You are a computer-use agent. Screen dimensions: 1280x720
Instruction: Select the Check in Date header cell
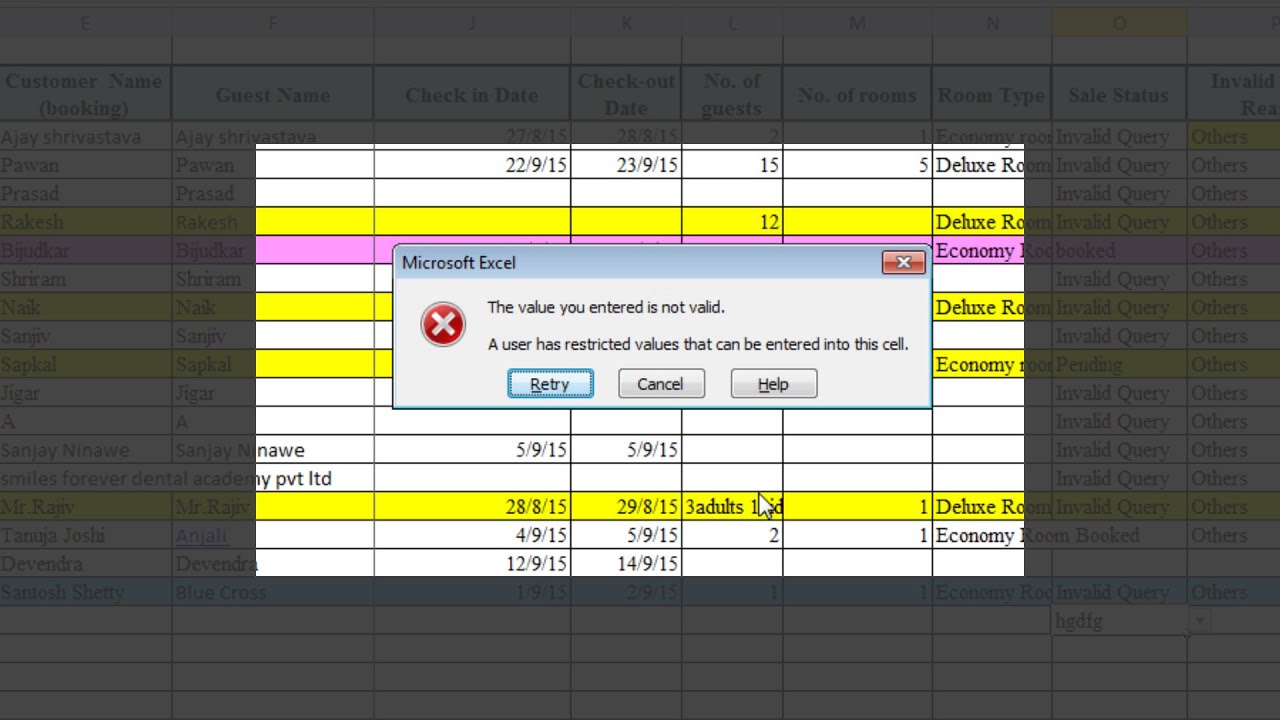pyautogui.click(x=472, y=94)
